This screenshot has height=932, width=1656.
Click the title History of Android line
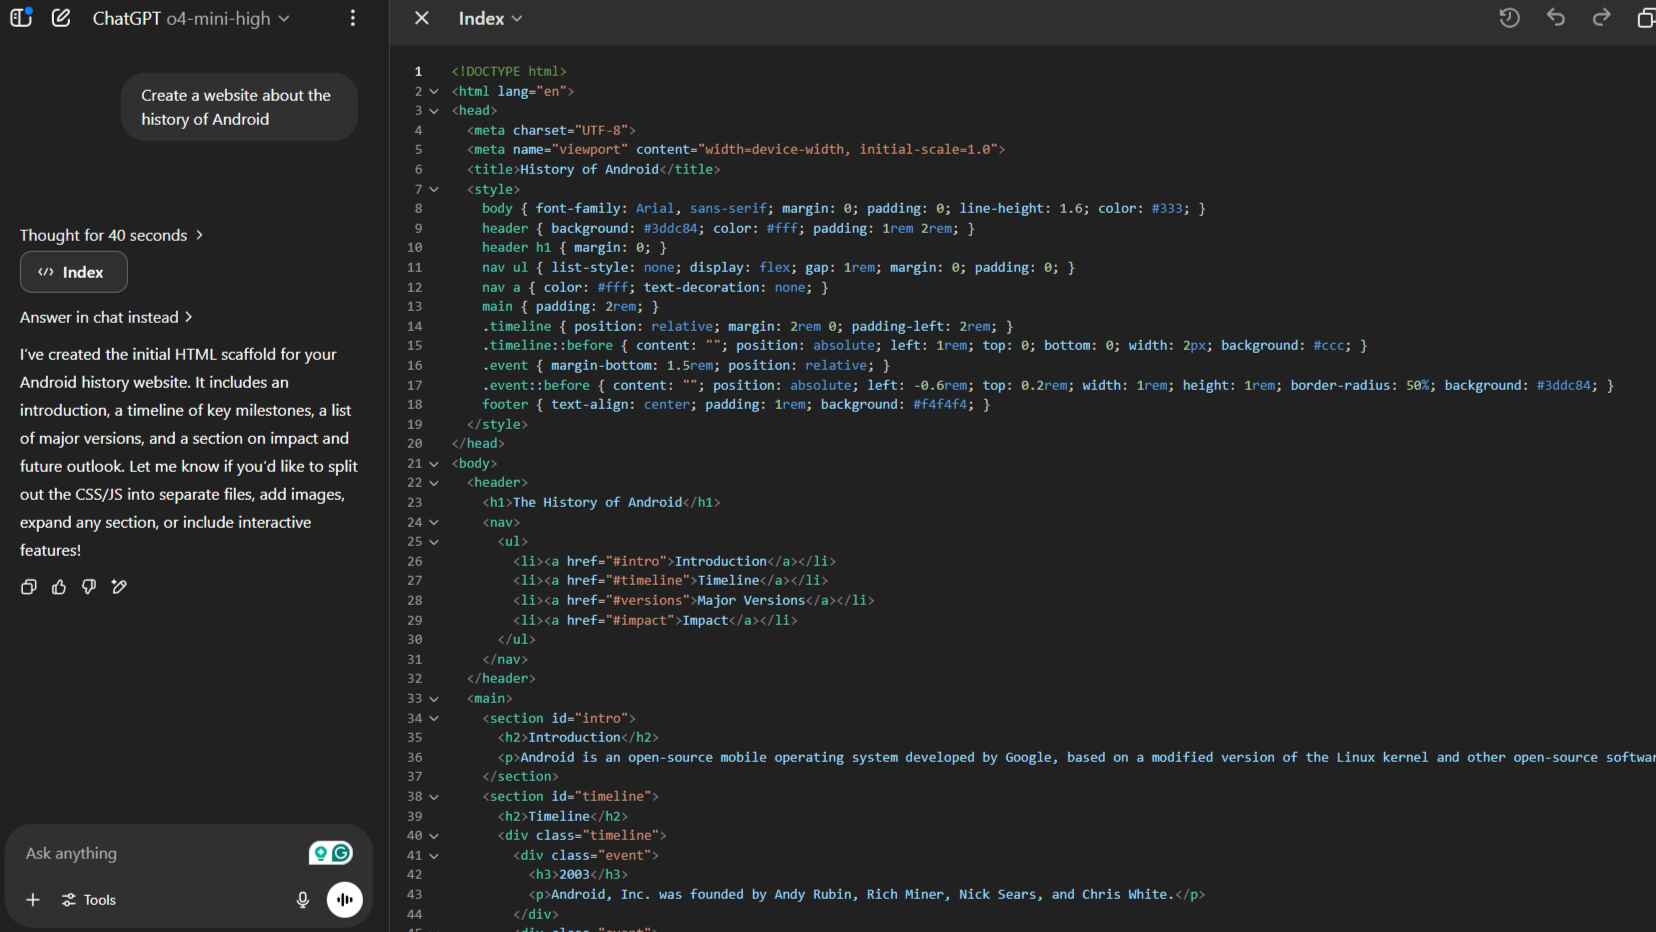point(594,170)
